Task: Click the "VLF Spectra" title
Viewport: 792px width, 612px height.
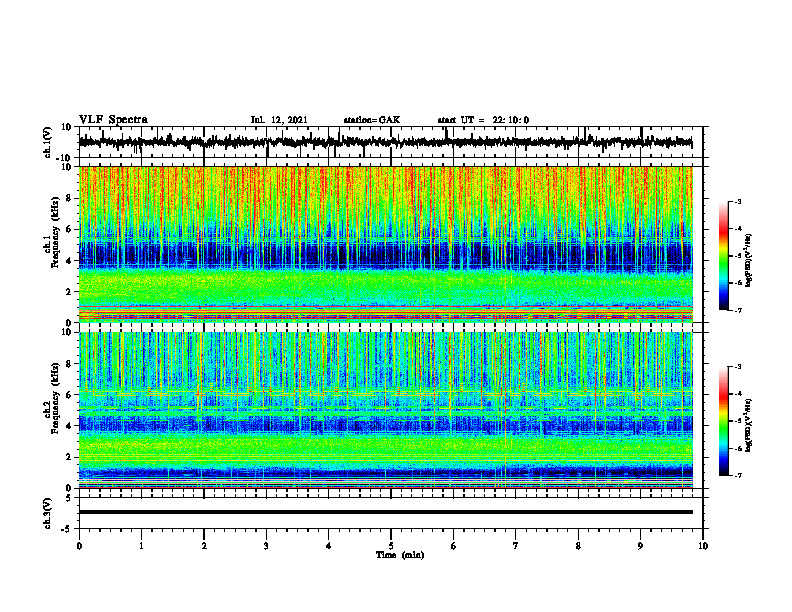Action: (x=113, y=120)
